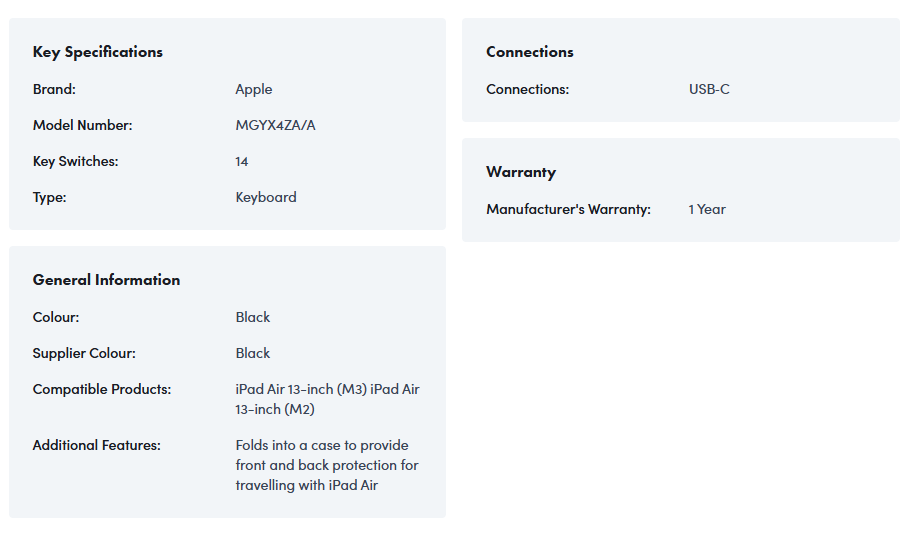Click the Key Switches value 14
This screenshot has width=916, height=541.
click(242, 161)
